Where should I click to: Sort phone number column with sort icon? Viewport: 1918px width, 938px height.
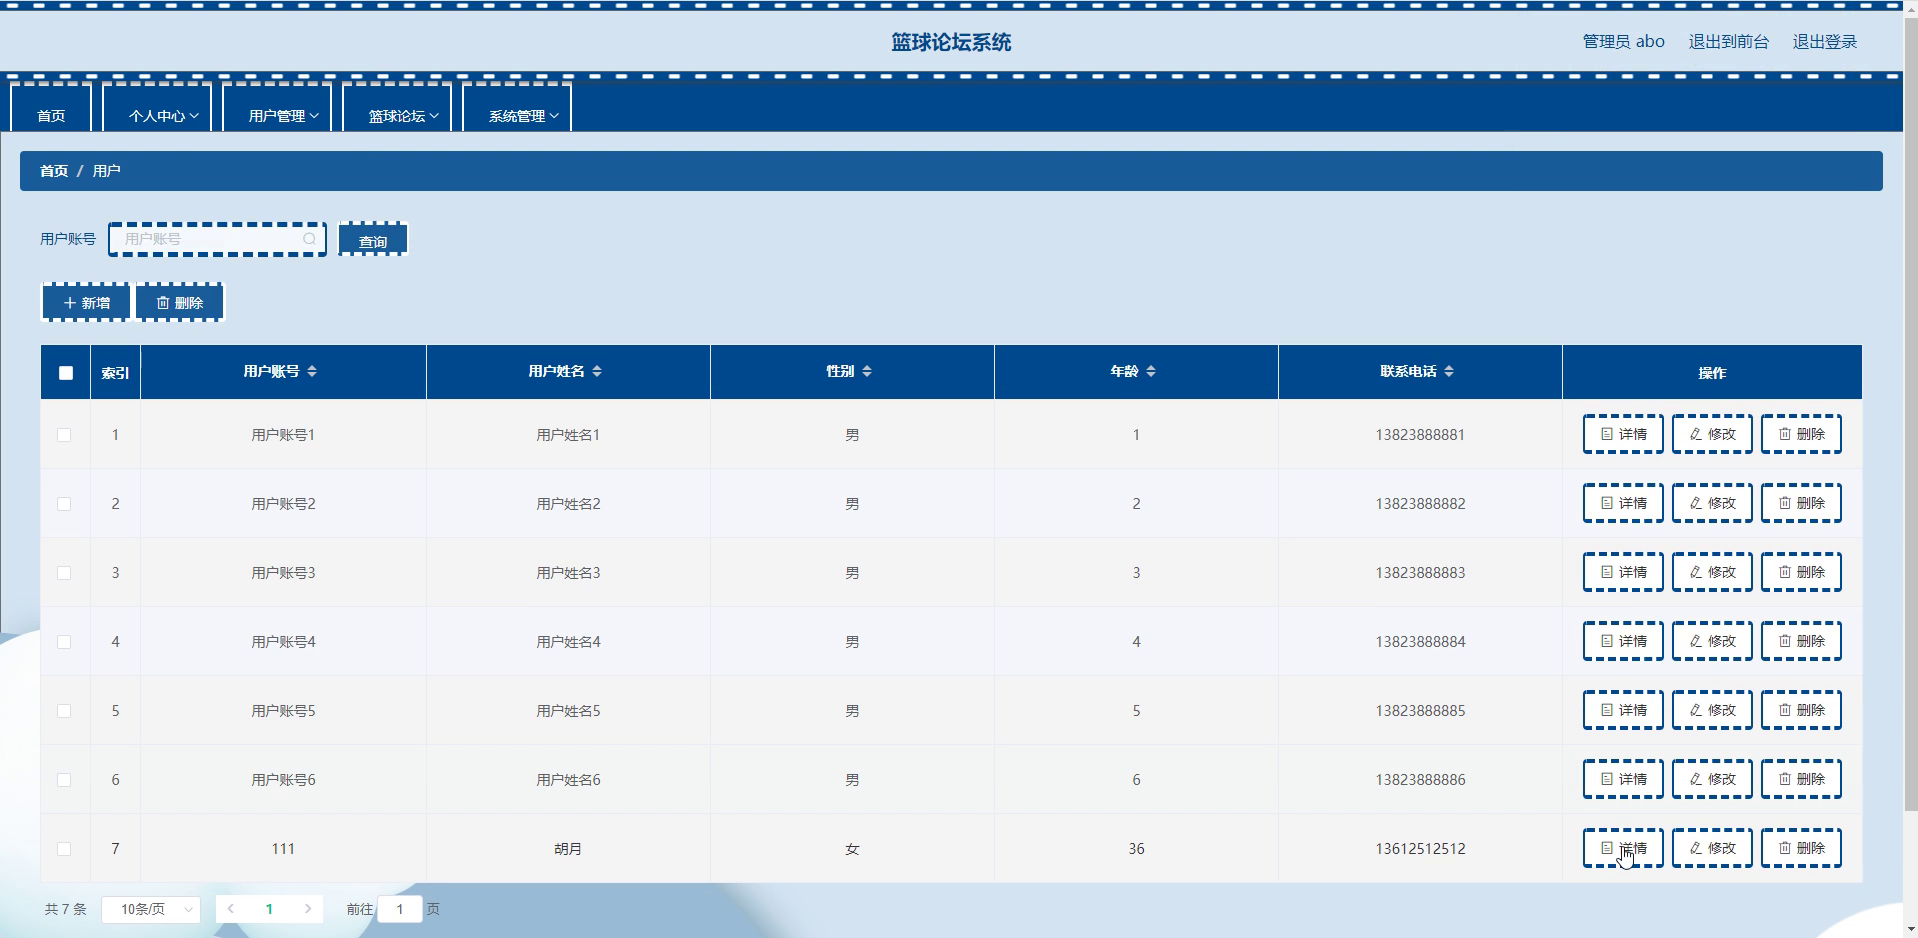1449,371
